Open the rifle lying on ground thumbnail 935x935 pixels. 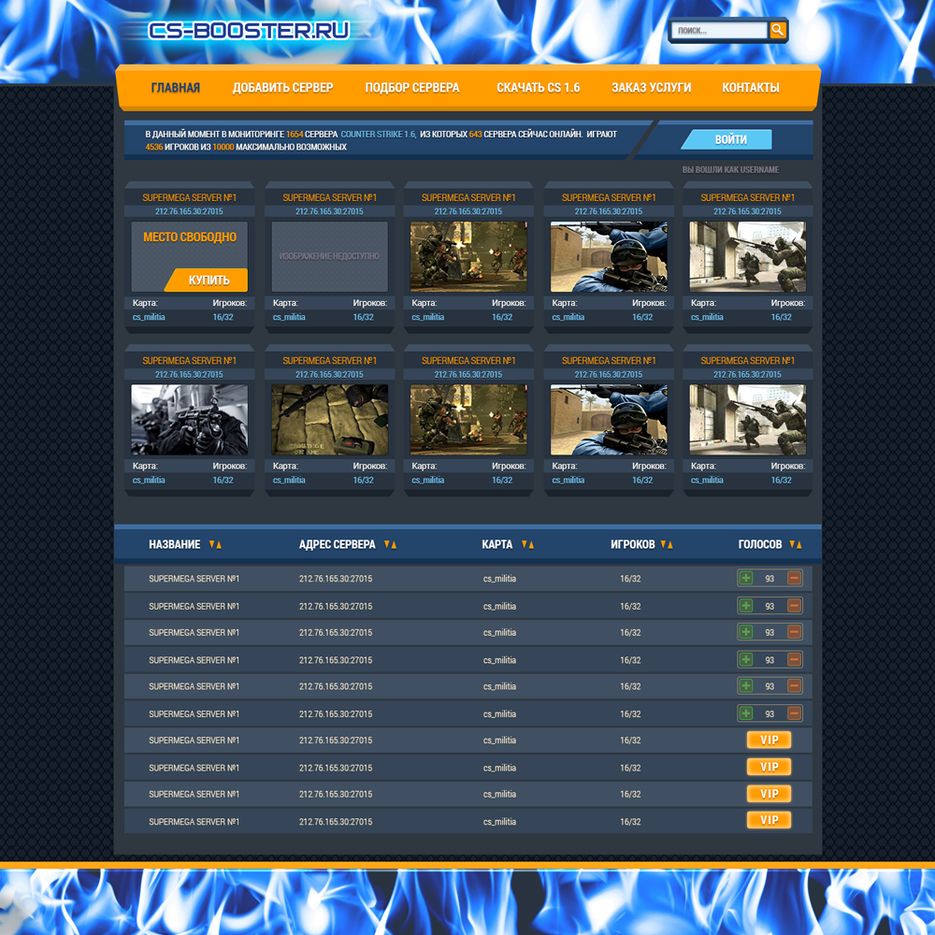329,419
